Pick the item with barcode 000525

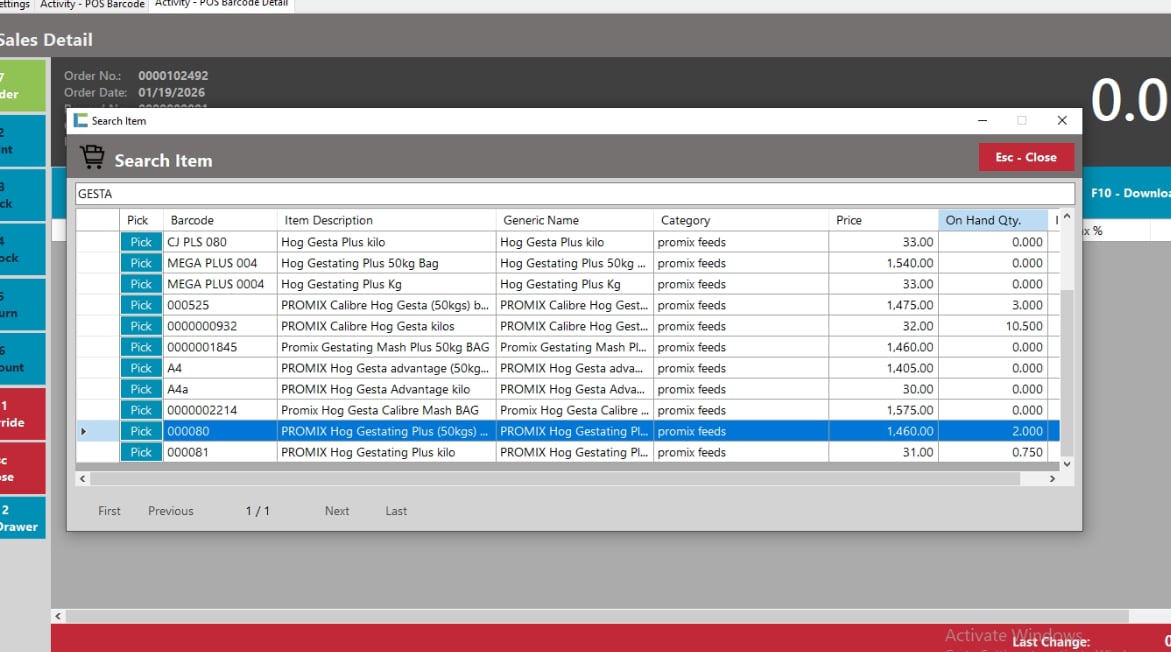[x=141, y=306]
